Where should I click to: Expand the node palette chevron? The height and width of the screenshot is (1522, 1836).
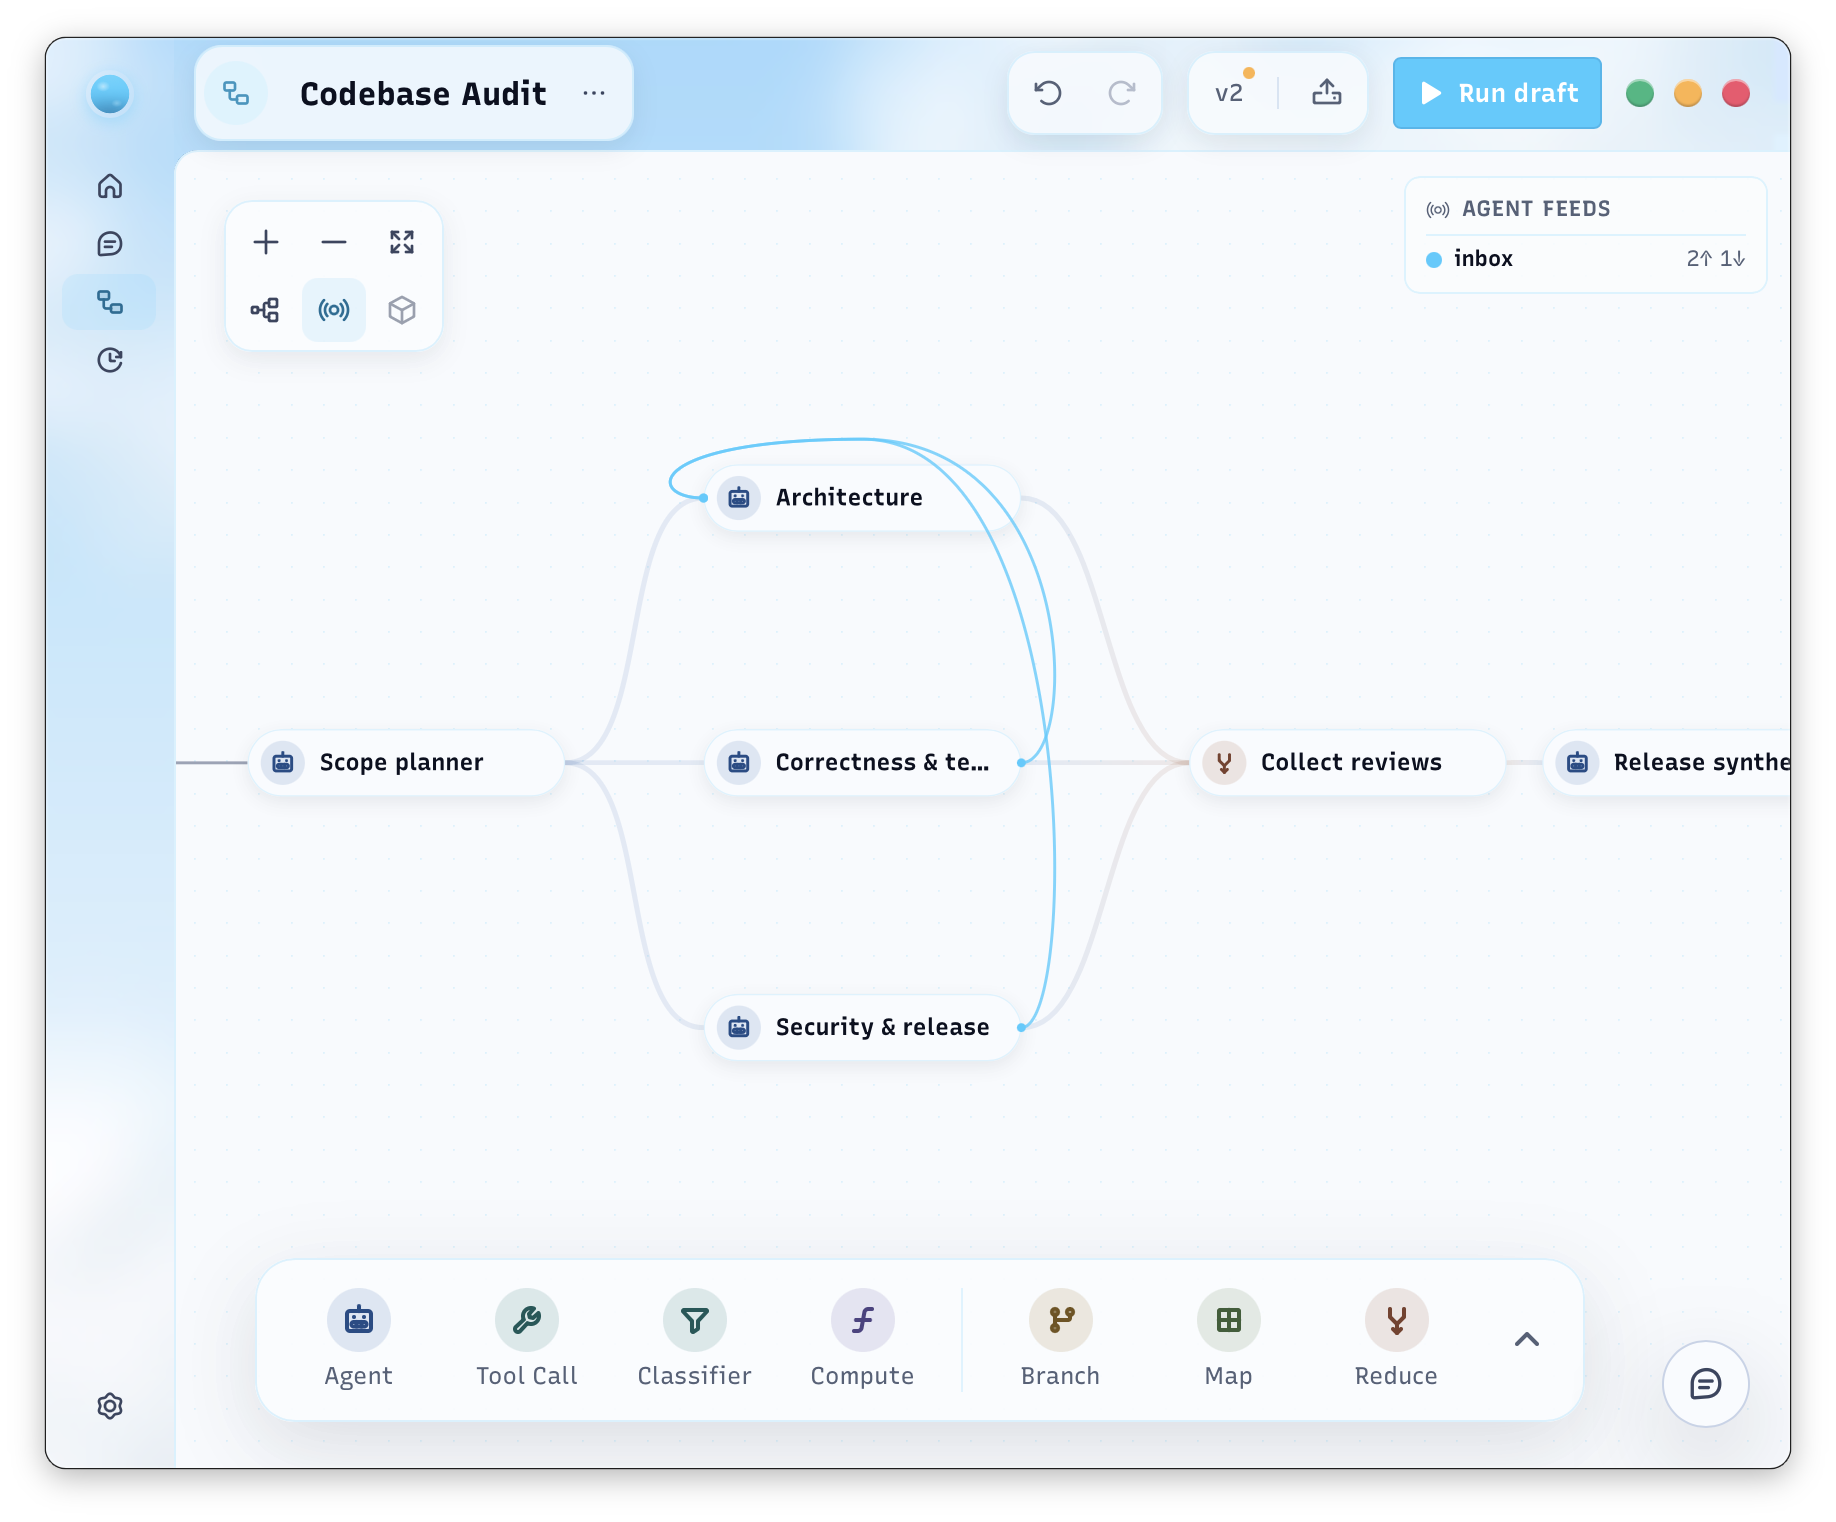1527,1340
